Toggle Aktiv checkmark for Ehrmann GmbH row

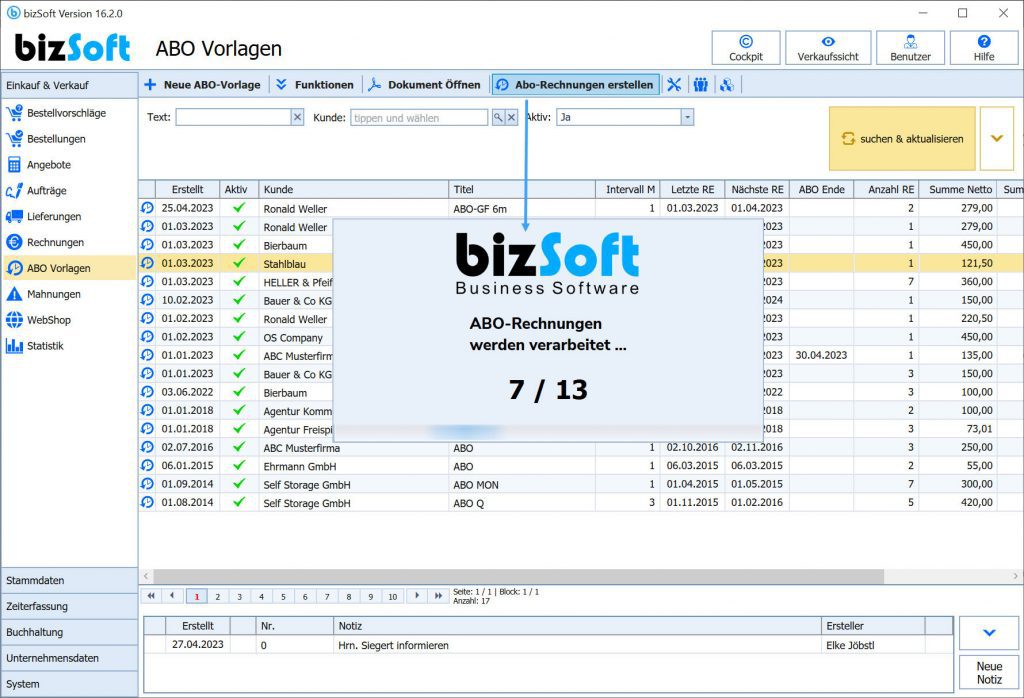(x=239, y=466)
